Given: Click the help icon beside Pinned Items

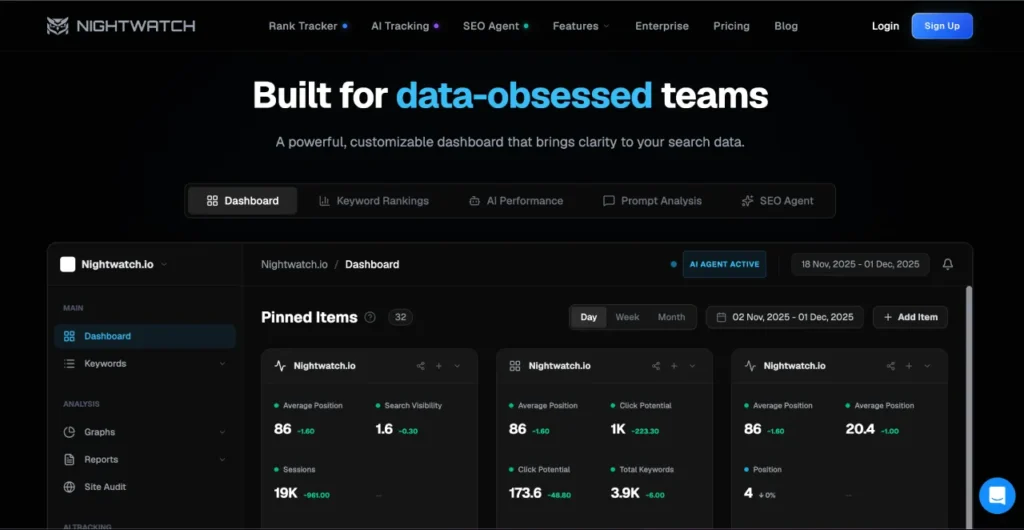Looking at the screenshot, I should [370, 317].
